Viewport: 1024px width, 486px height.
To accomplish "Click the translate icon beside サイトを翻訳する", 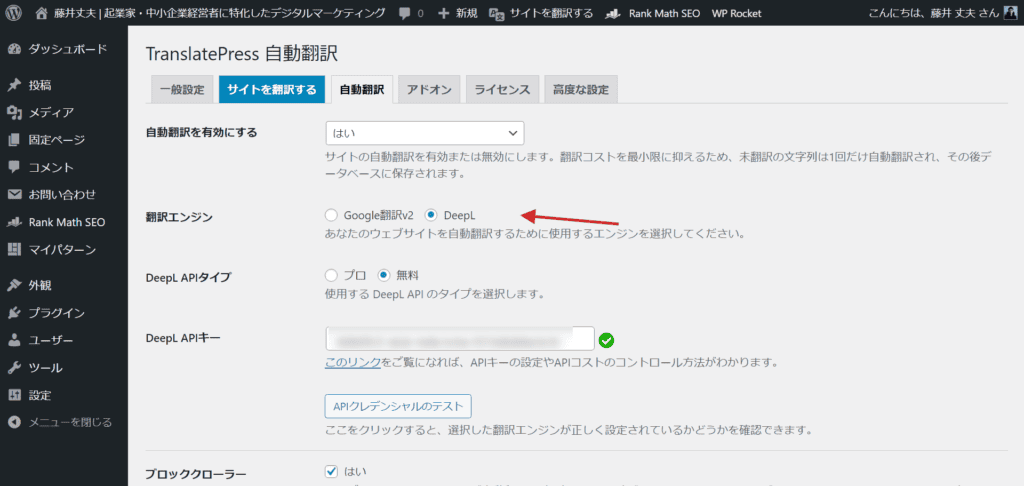I will pyautogui.click(x=496, y=13).
